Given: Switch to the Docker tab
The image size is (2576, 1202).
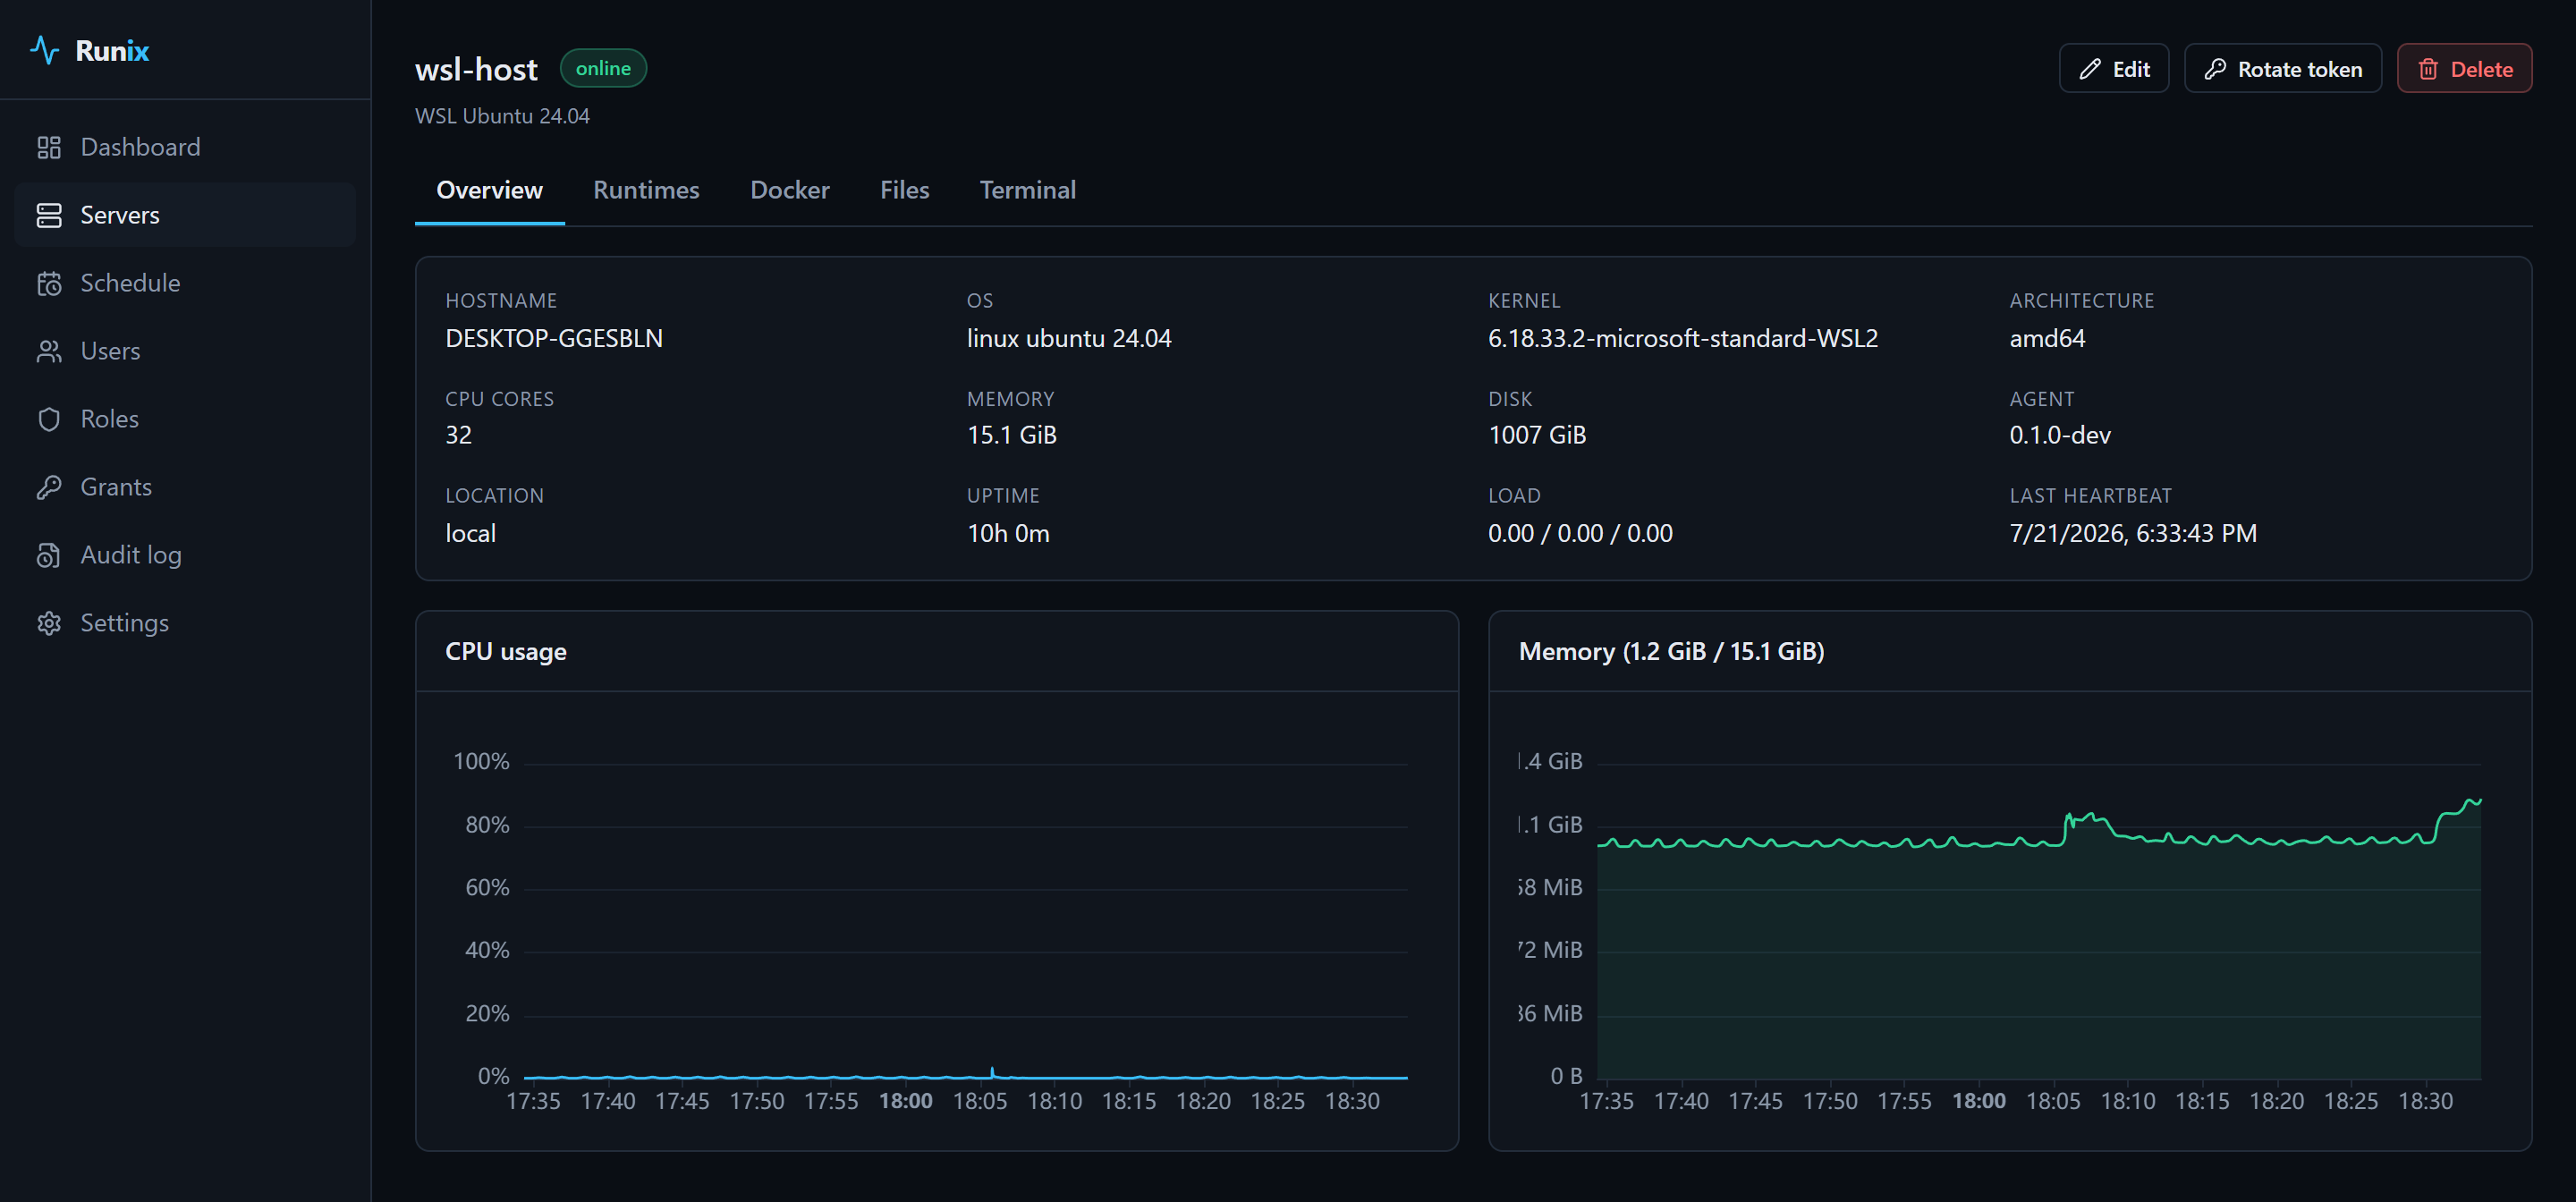Looking at the screenshot, I should pyautogui.click(x=790, y=190).
